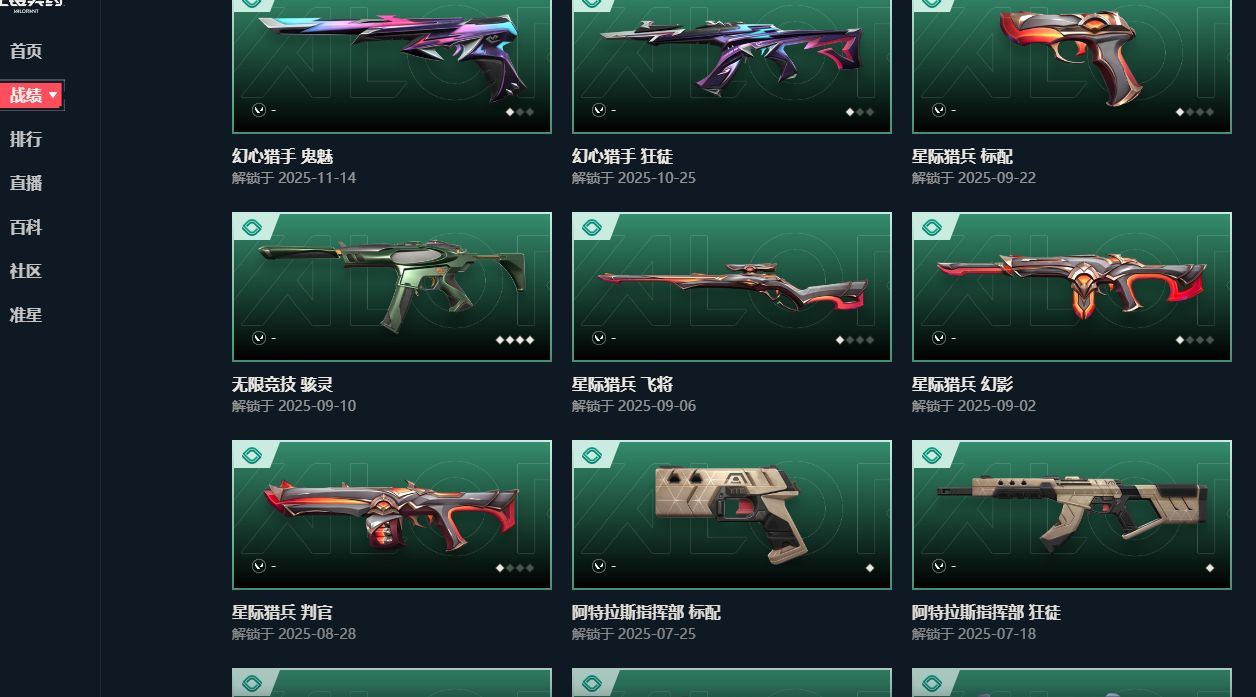Image resolution: width=1256 pixels, height=697 pixels.
Task: Open 星际猎兵 飞将 skin title
Action: click(622, 384)
